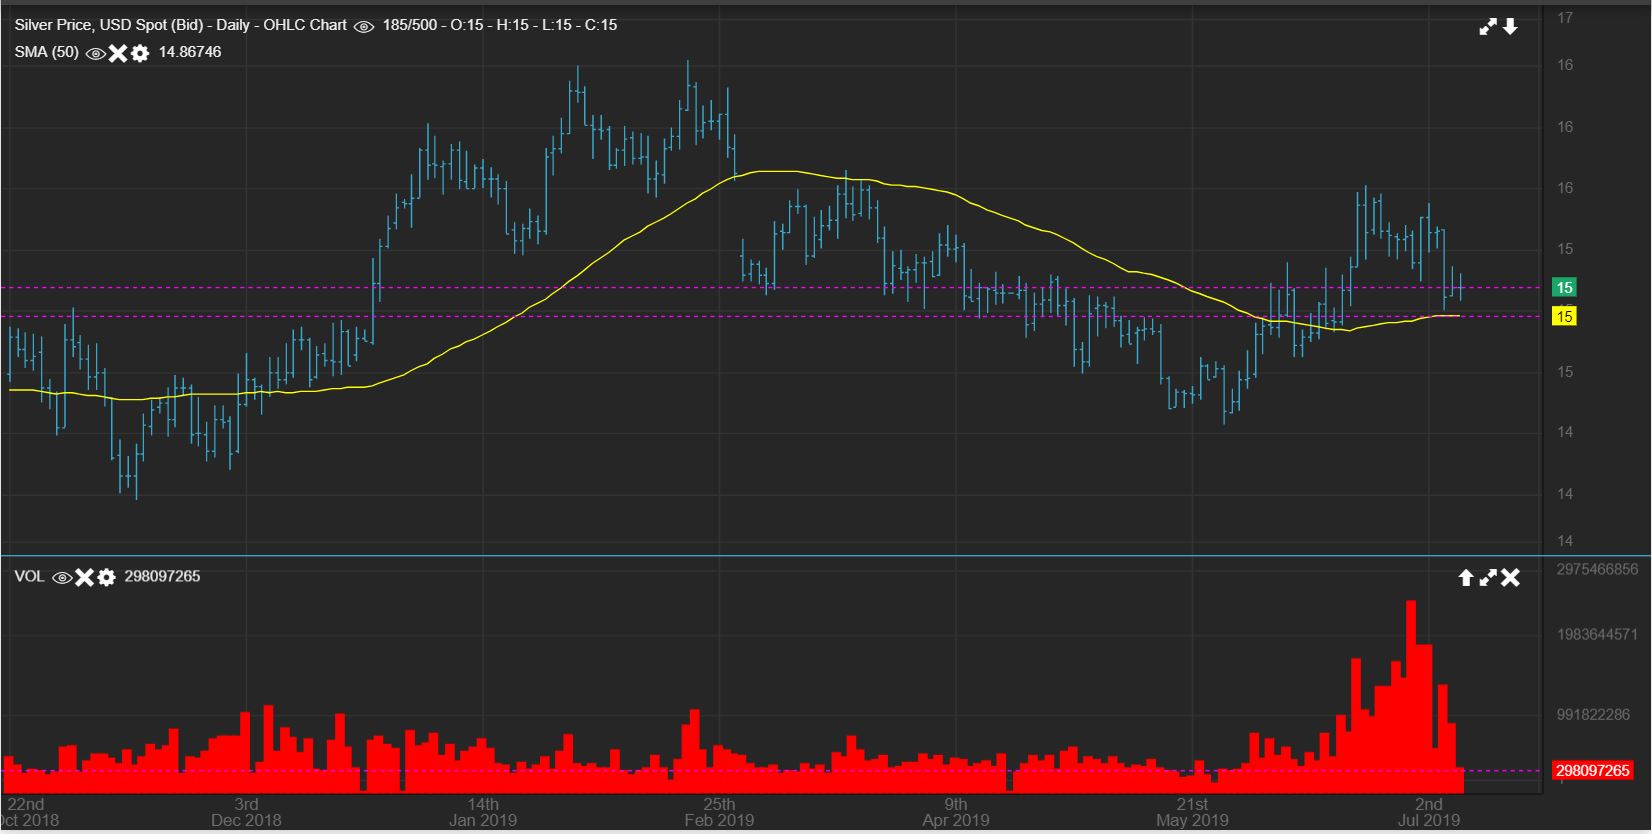Image resolution: width=1652 pixels, height=834 pixels.
Task: Click the SMA (50) indicator label
Action: 46,52
